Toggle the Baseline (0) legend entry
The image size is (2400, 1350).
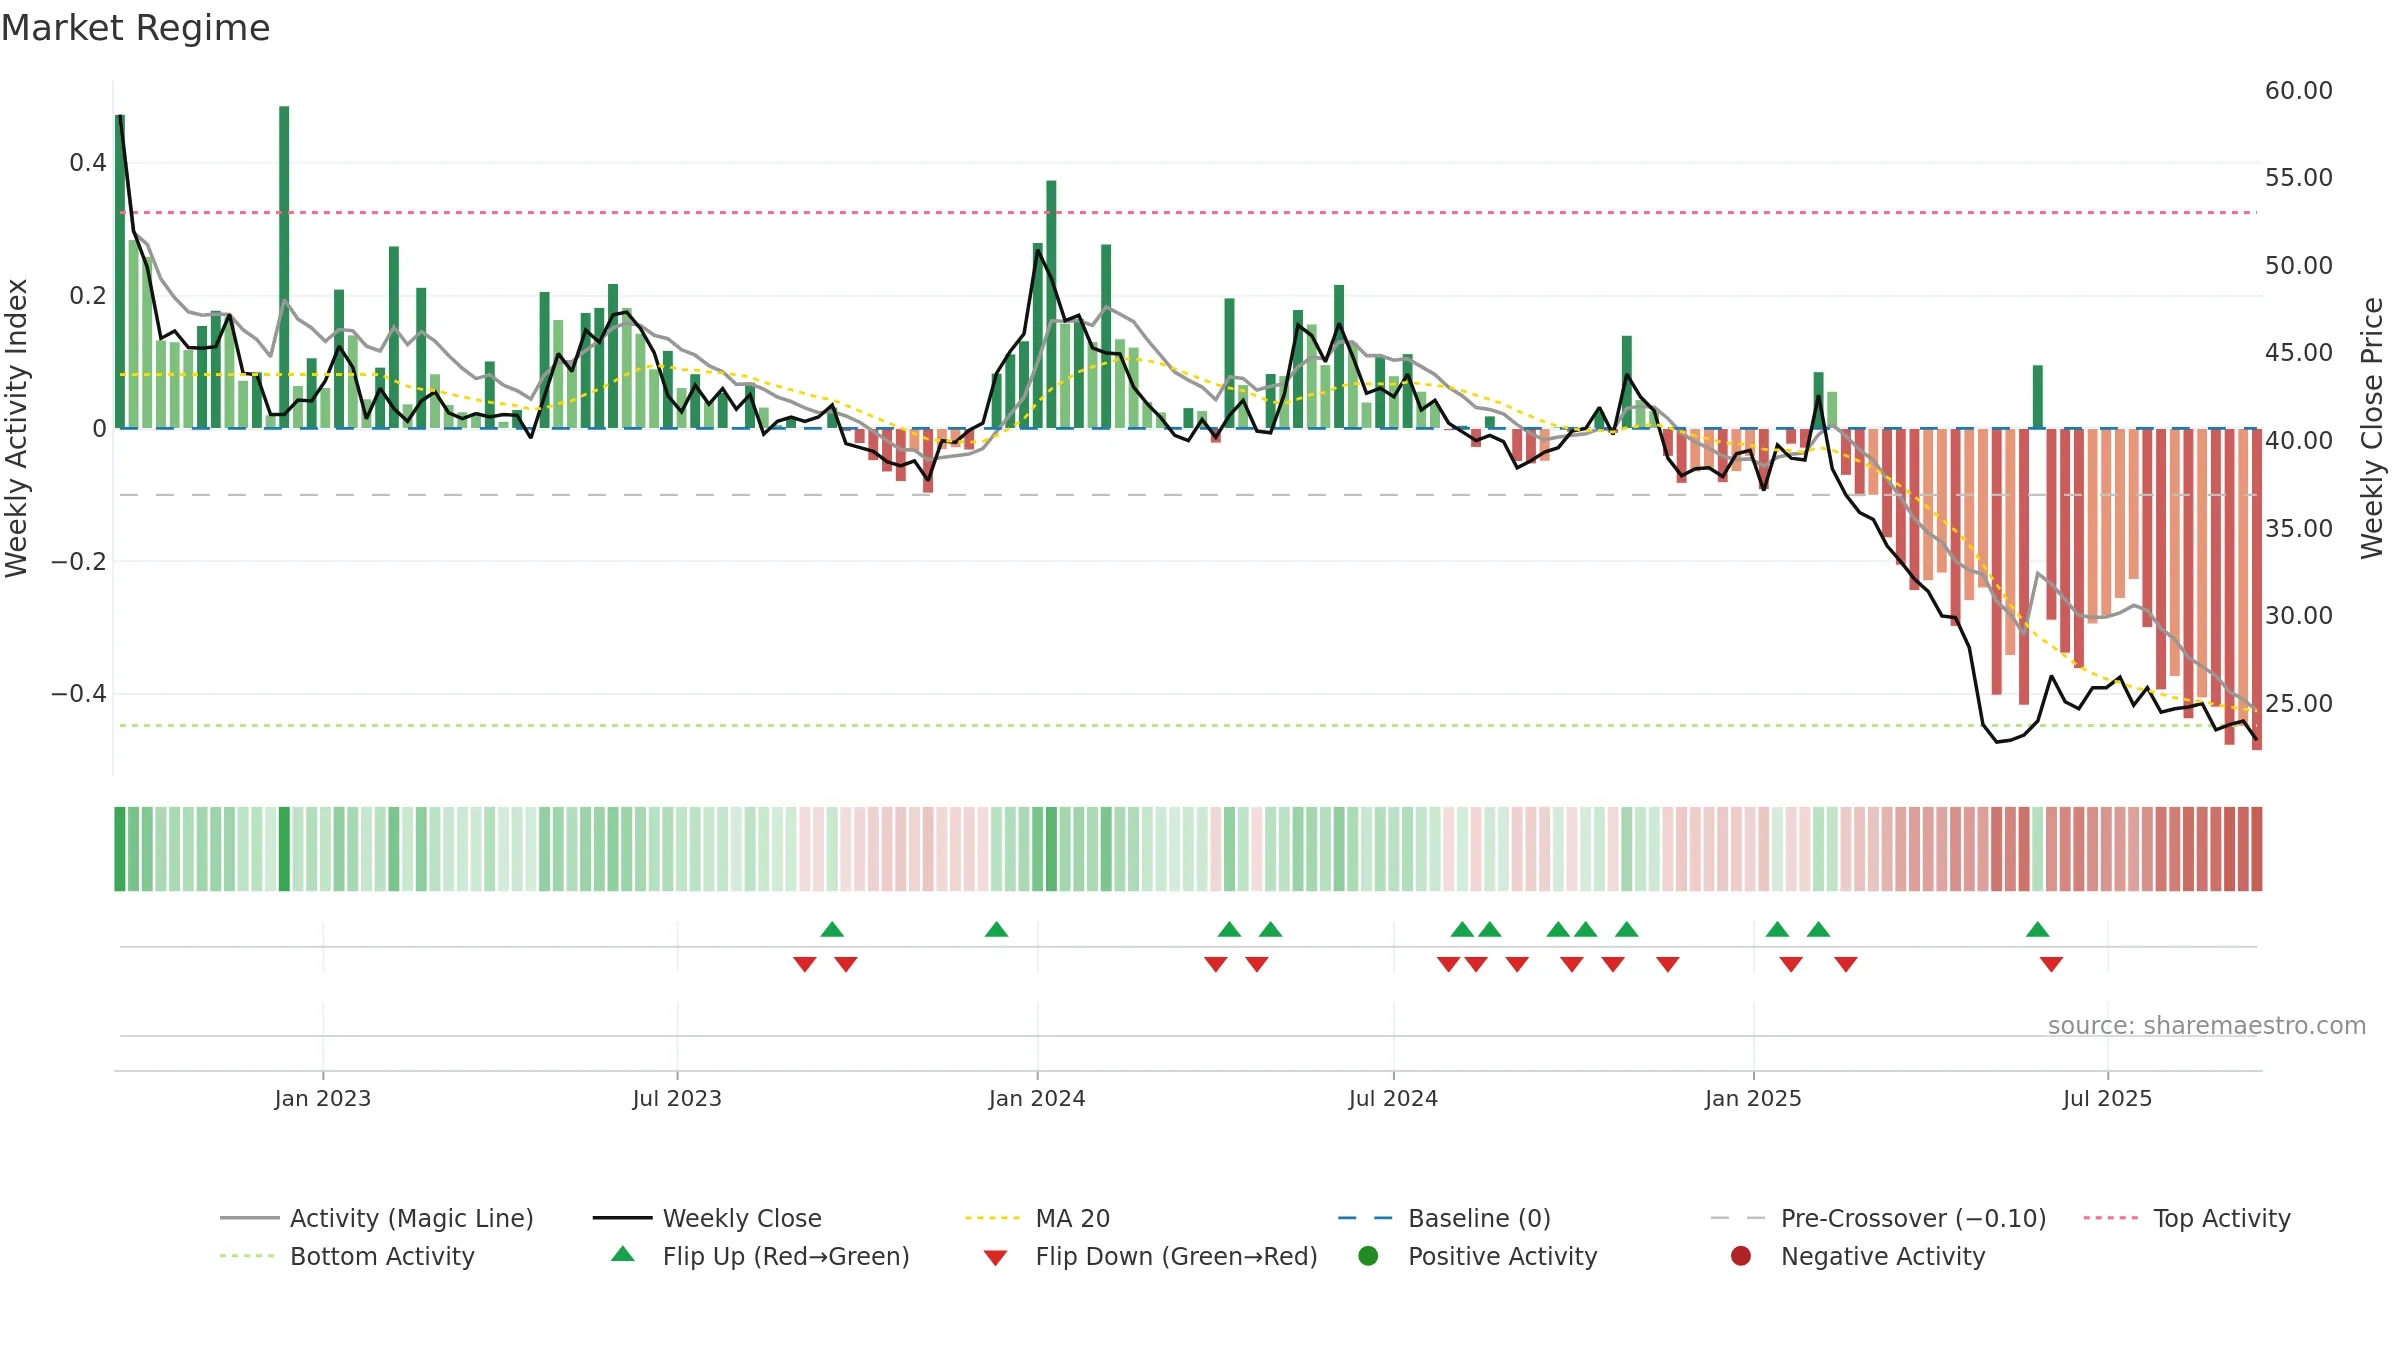pos(1444,1218)
